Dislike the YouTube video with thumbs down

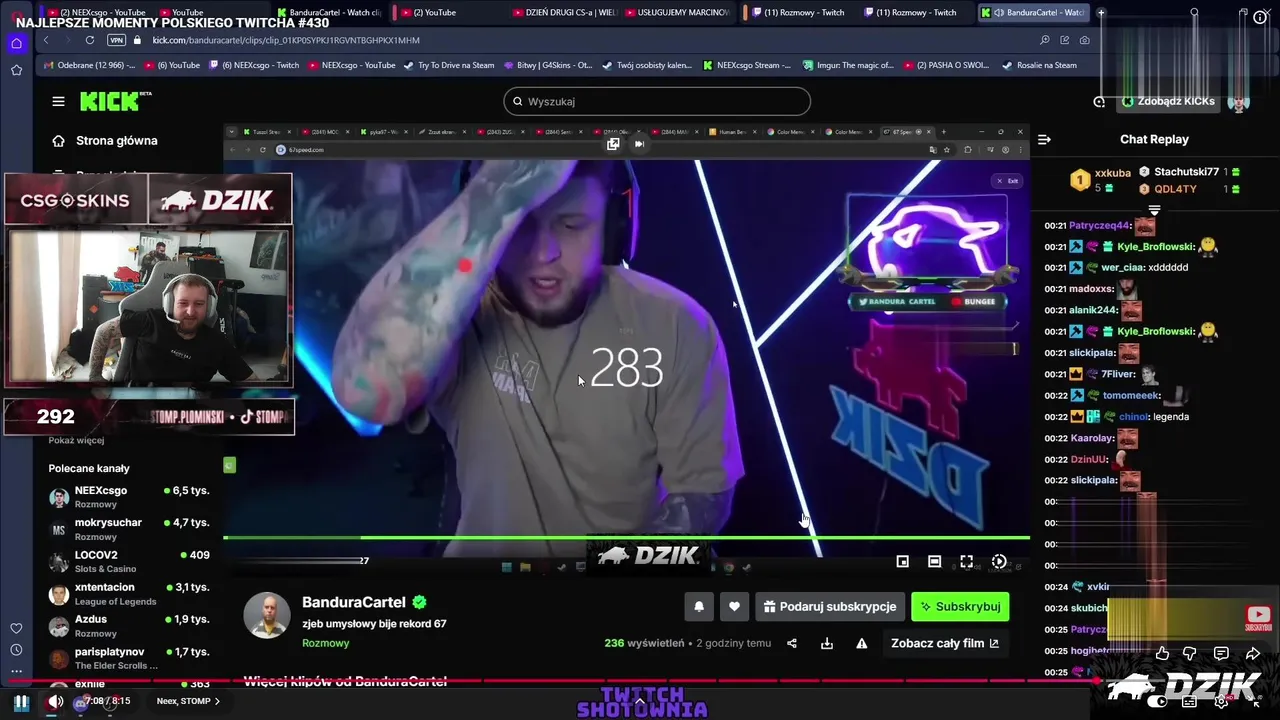[x=1190, y=653]
